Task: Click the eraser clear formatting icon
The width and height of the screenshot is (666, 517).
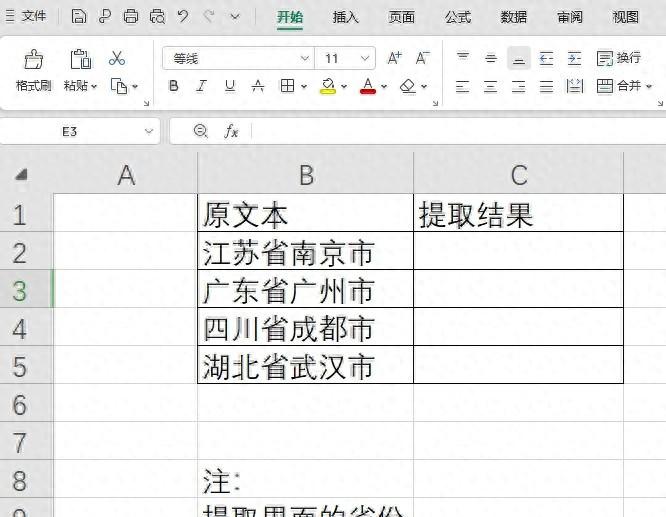Action: coord(408,86)
